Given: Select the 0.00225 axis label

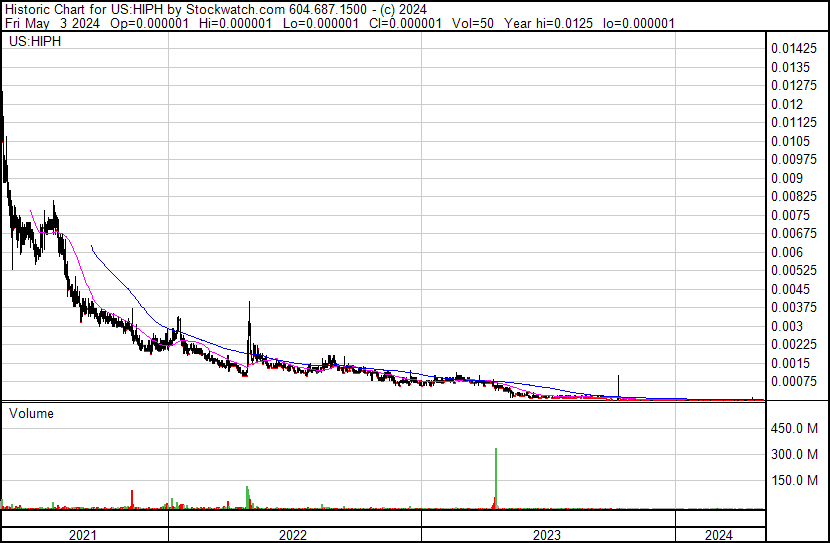Looking at the screenshot, I should pos(794,345).
